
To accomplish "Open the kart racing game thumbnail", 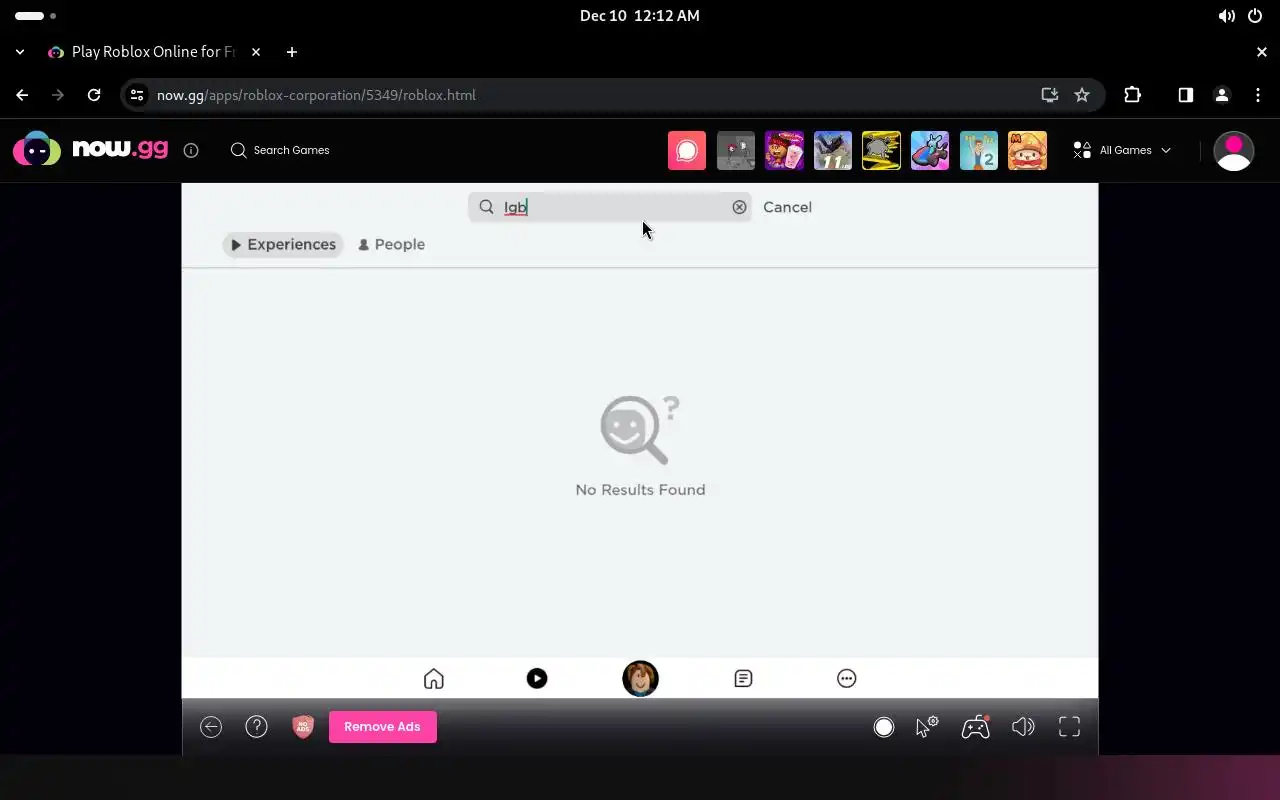I will pos(930,150).
